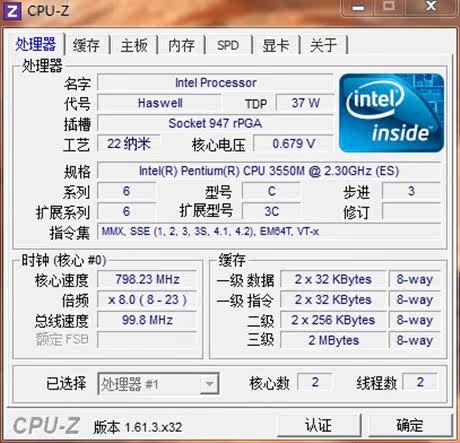This screenshot has height=443, width=460.
Task: Click the CPU-Z purple Z title icon
Action: [12, 11]
